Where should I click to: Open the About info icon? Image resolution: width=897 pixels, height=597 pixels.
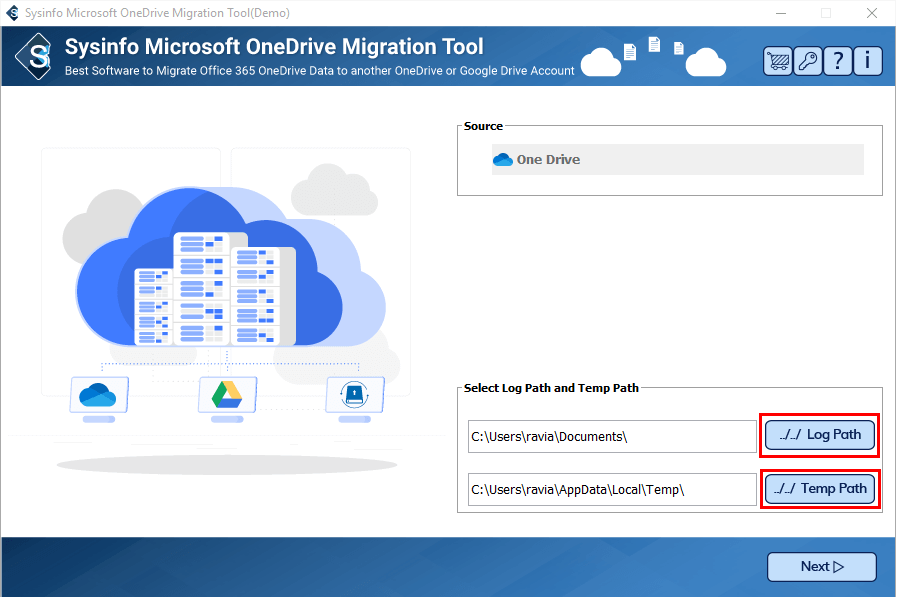pos(868,61)
